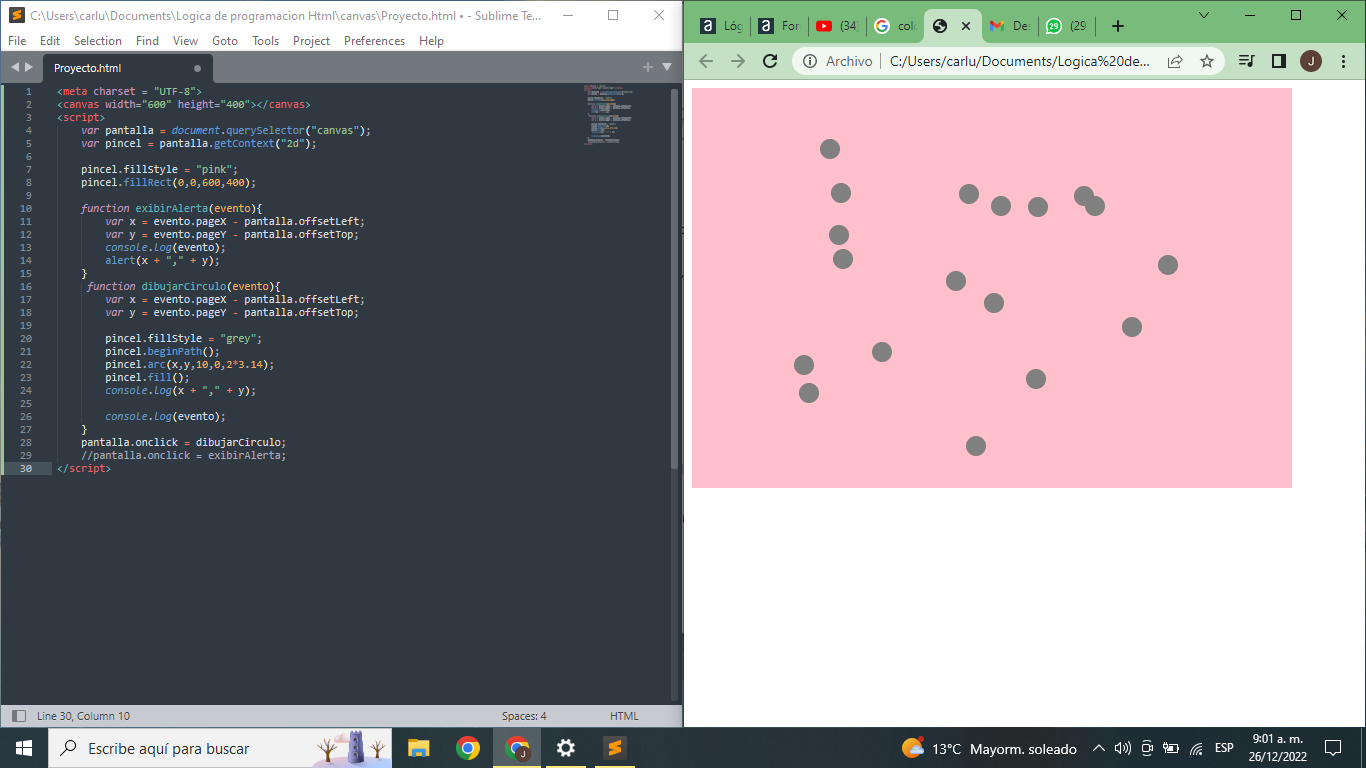
Task: Click the taskbar search box
Action: (220, 748)
